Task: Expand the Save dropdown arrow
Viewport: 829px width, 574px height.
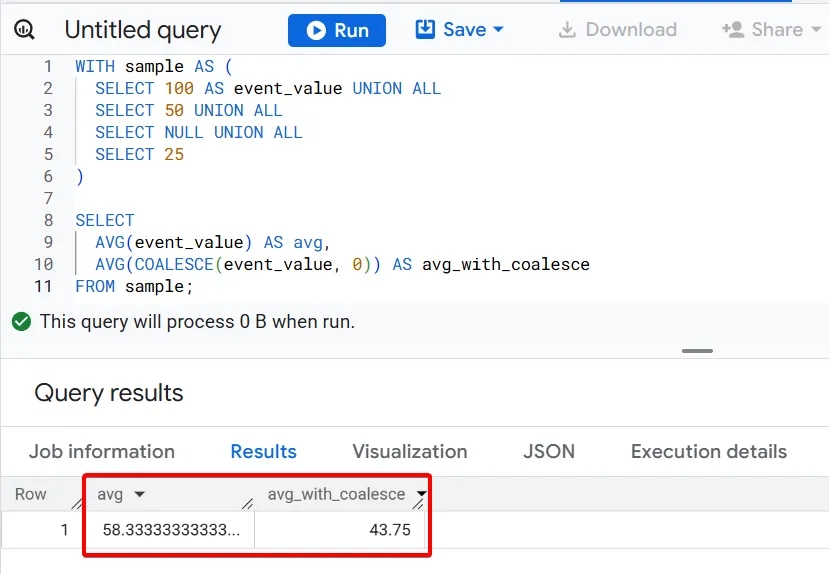Action: [x=498, y=30]
